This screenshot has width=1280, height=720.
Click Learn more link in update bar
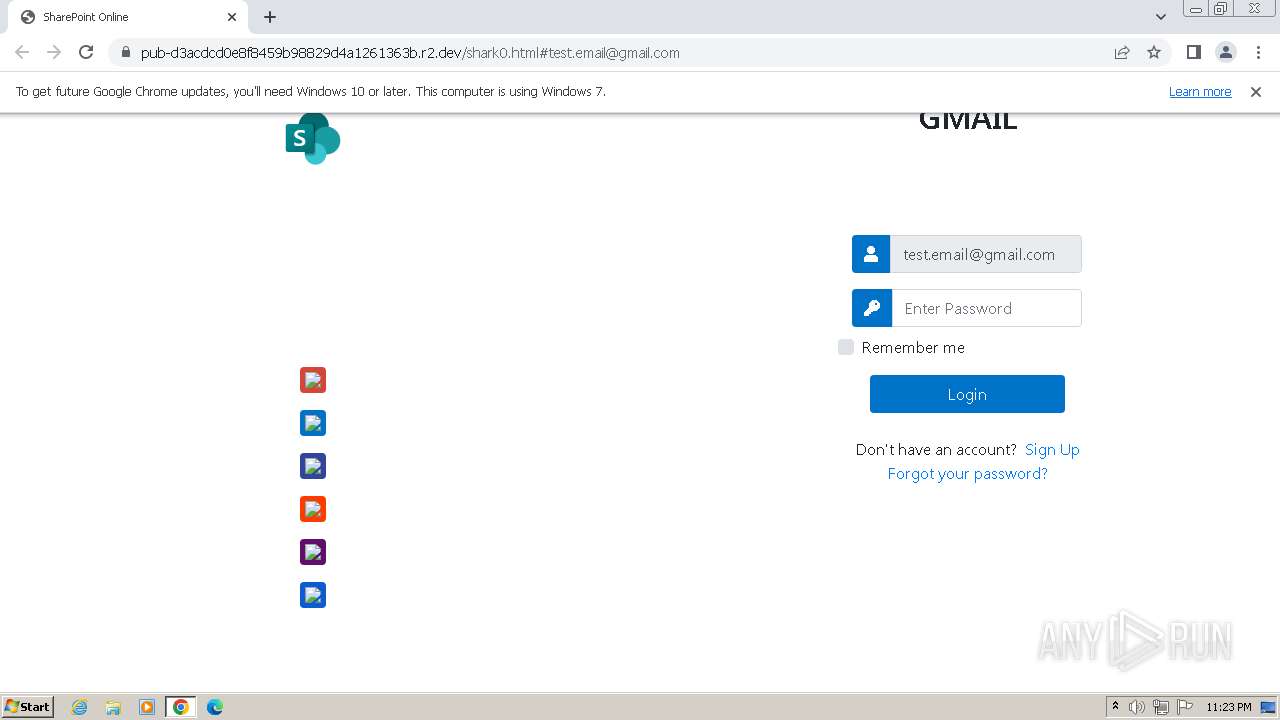(x=1200, y=92)
